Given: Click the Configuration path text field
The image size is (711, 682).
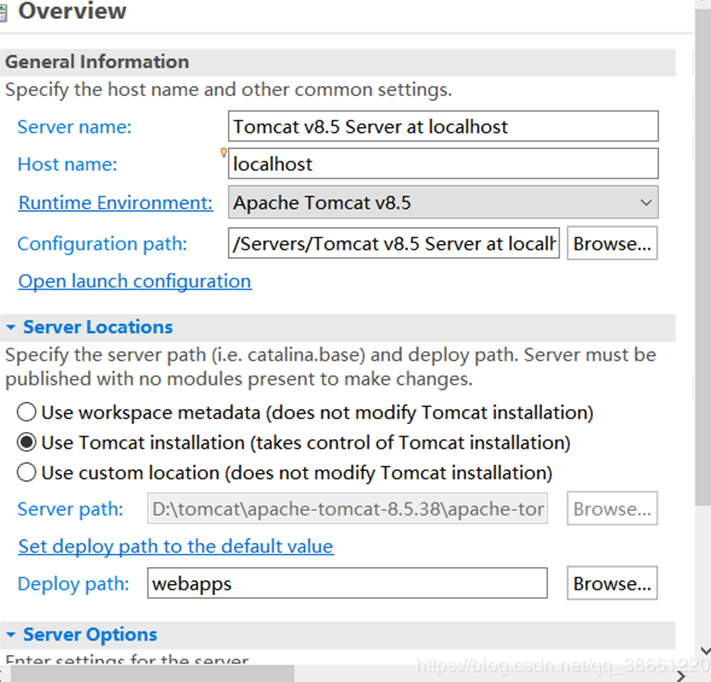Looking at the screenshot, I should coord(394,244).
